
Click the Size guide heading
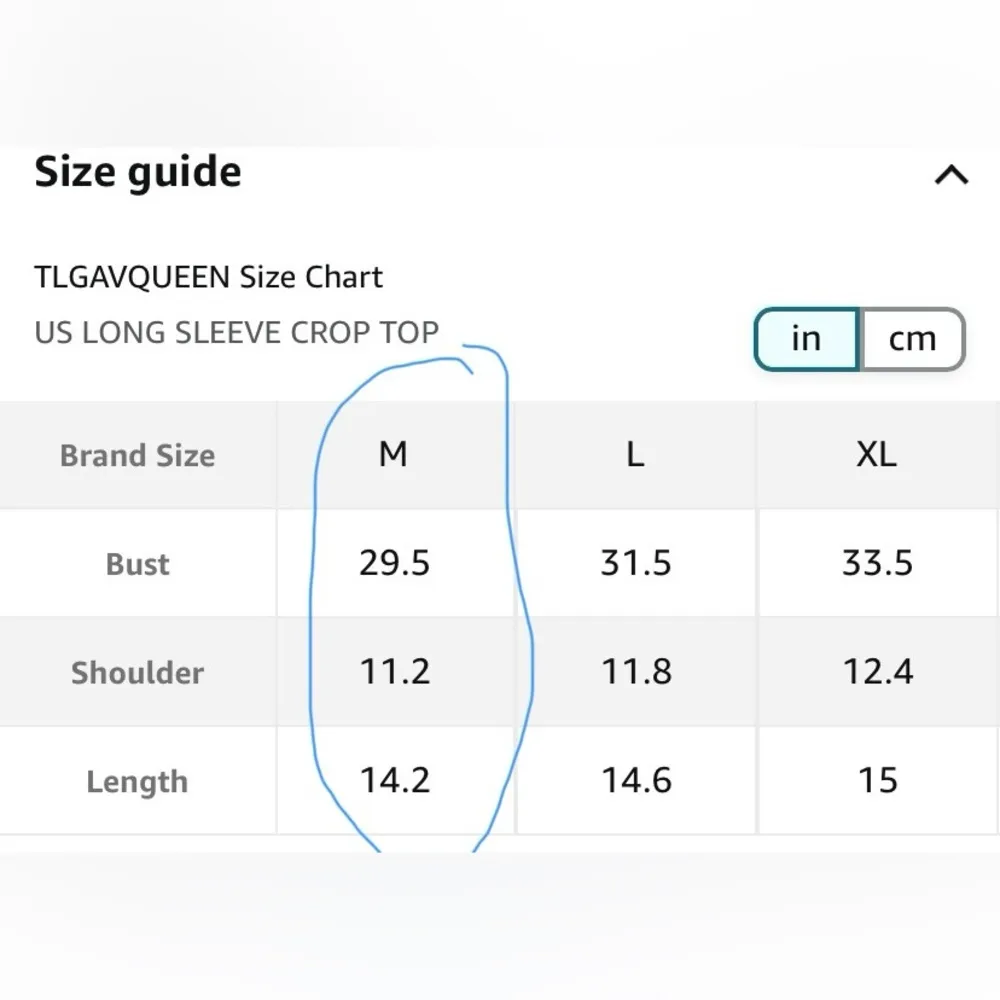point(138,173)
